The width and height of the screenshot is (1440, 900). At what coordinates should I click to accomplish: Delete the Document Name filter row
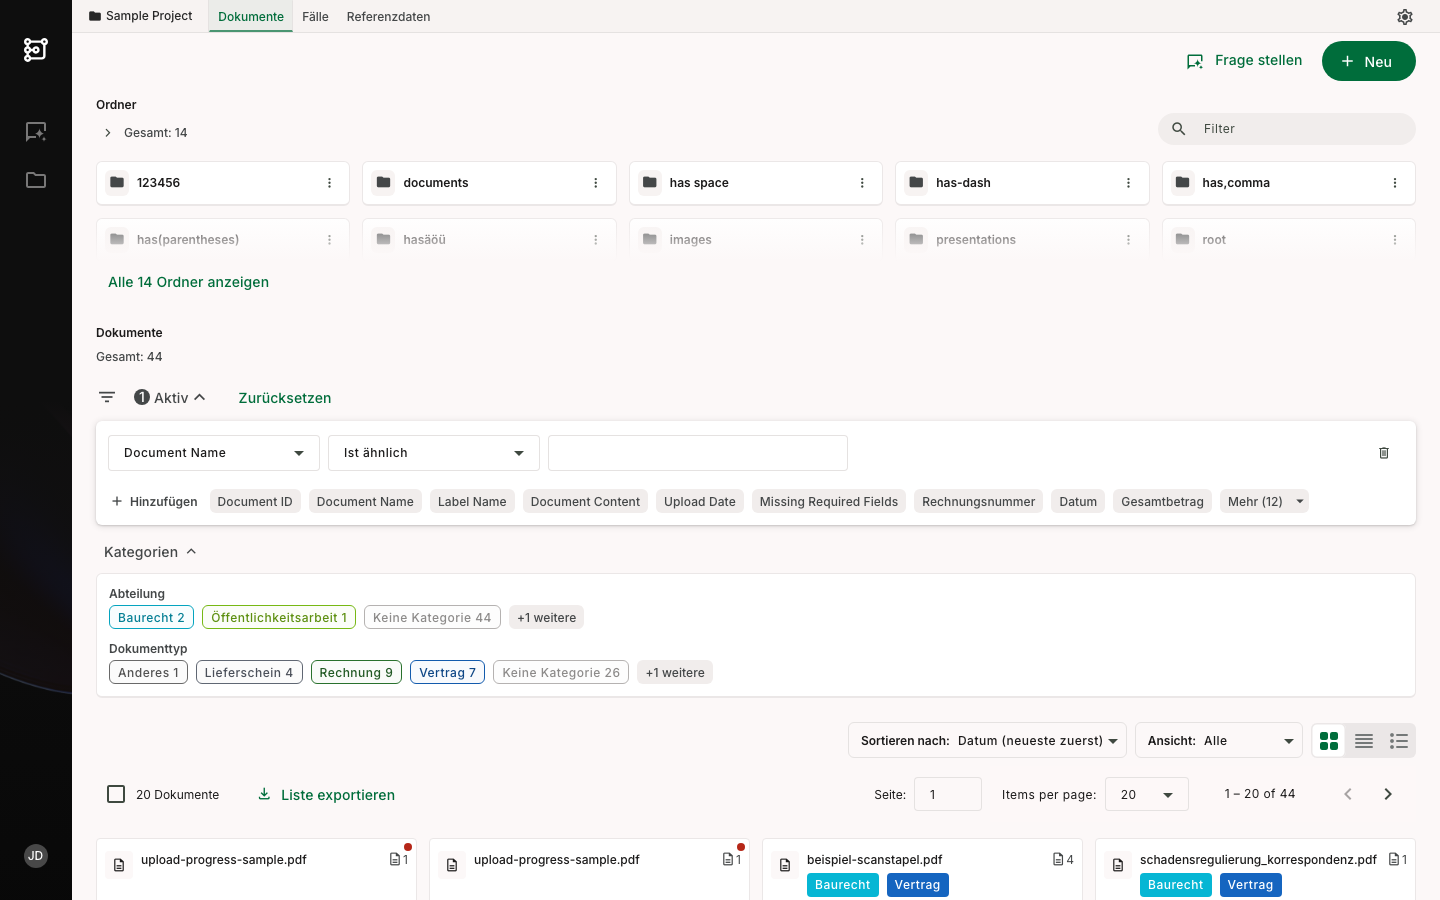1384,453
